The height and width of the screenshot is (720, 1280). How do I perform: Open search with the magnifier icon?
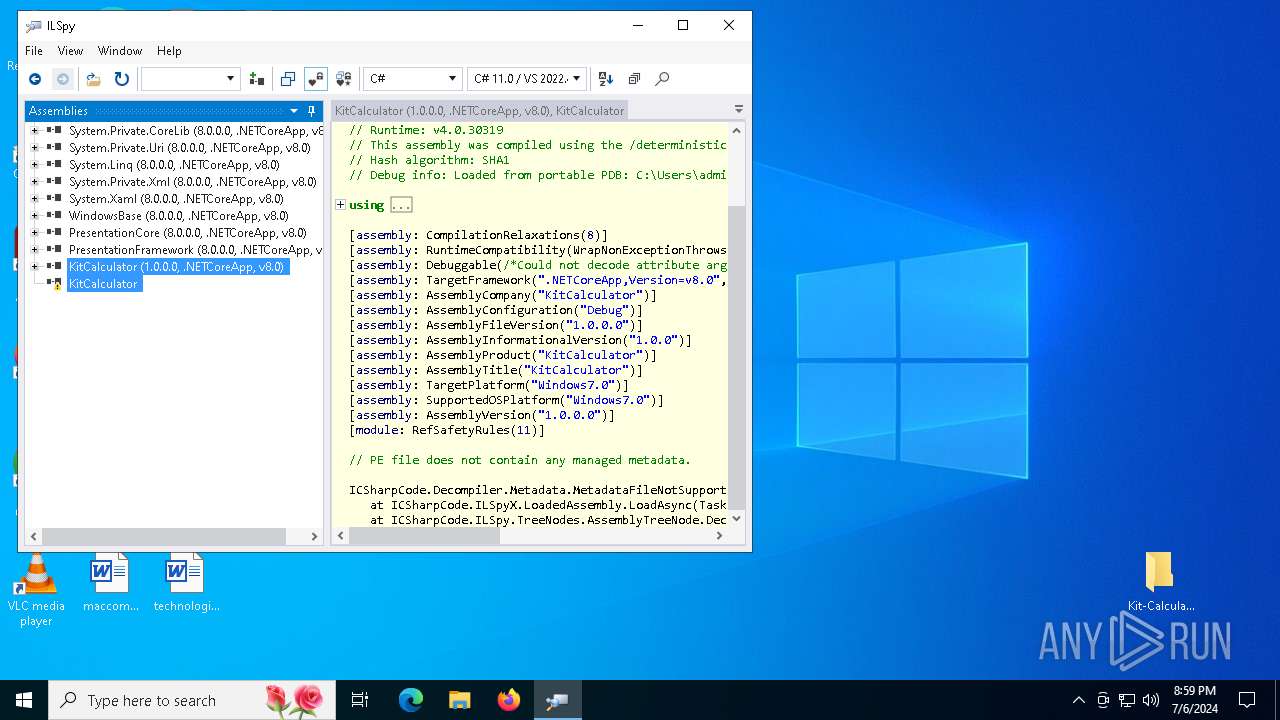(x=662, y=79)
